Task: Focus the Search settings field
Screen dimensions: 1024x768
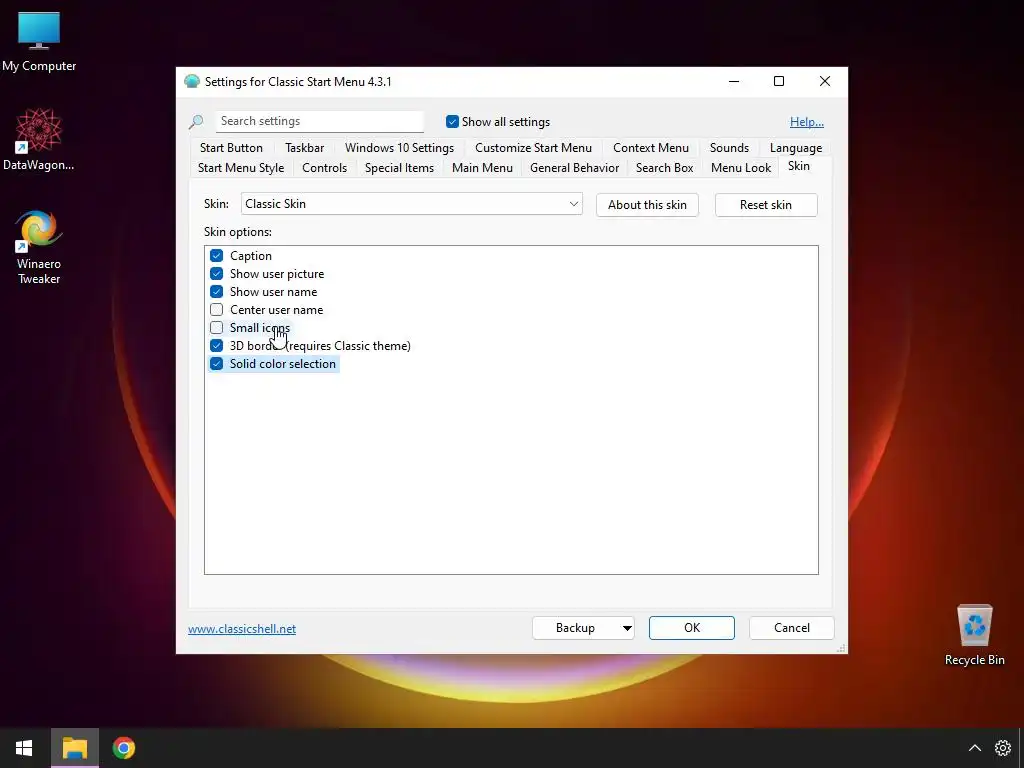Action: pos(319,121)
